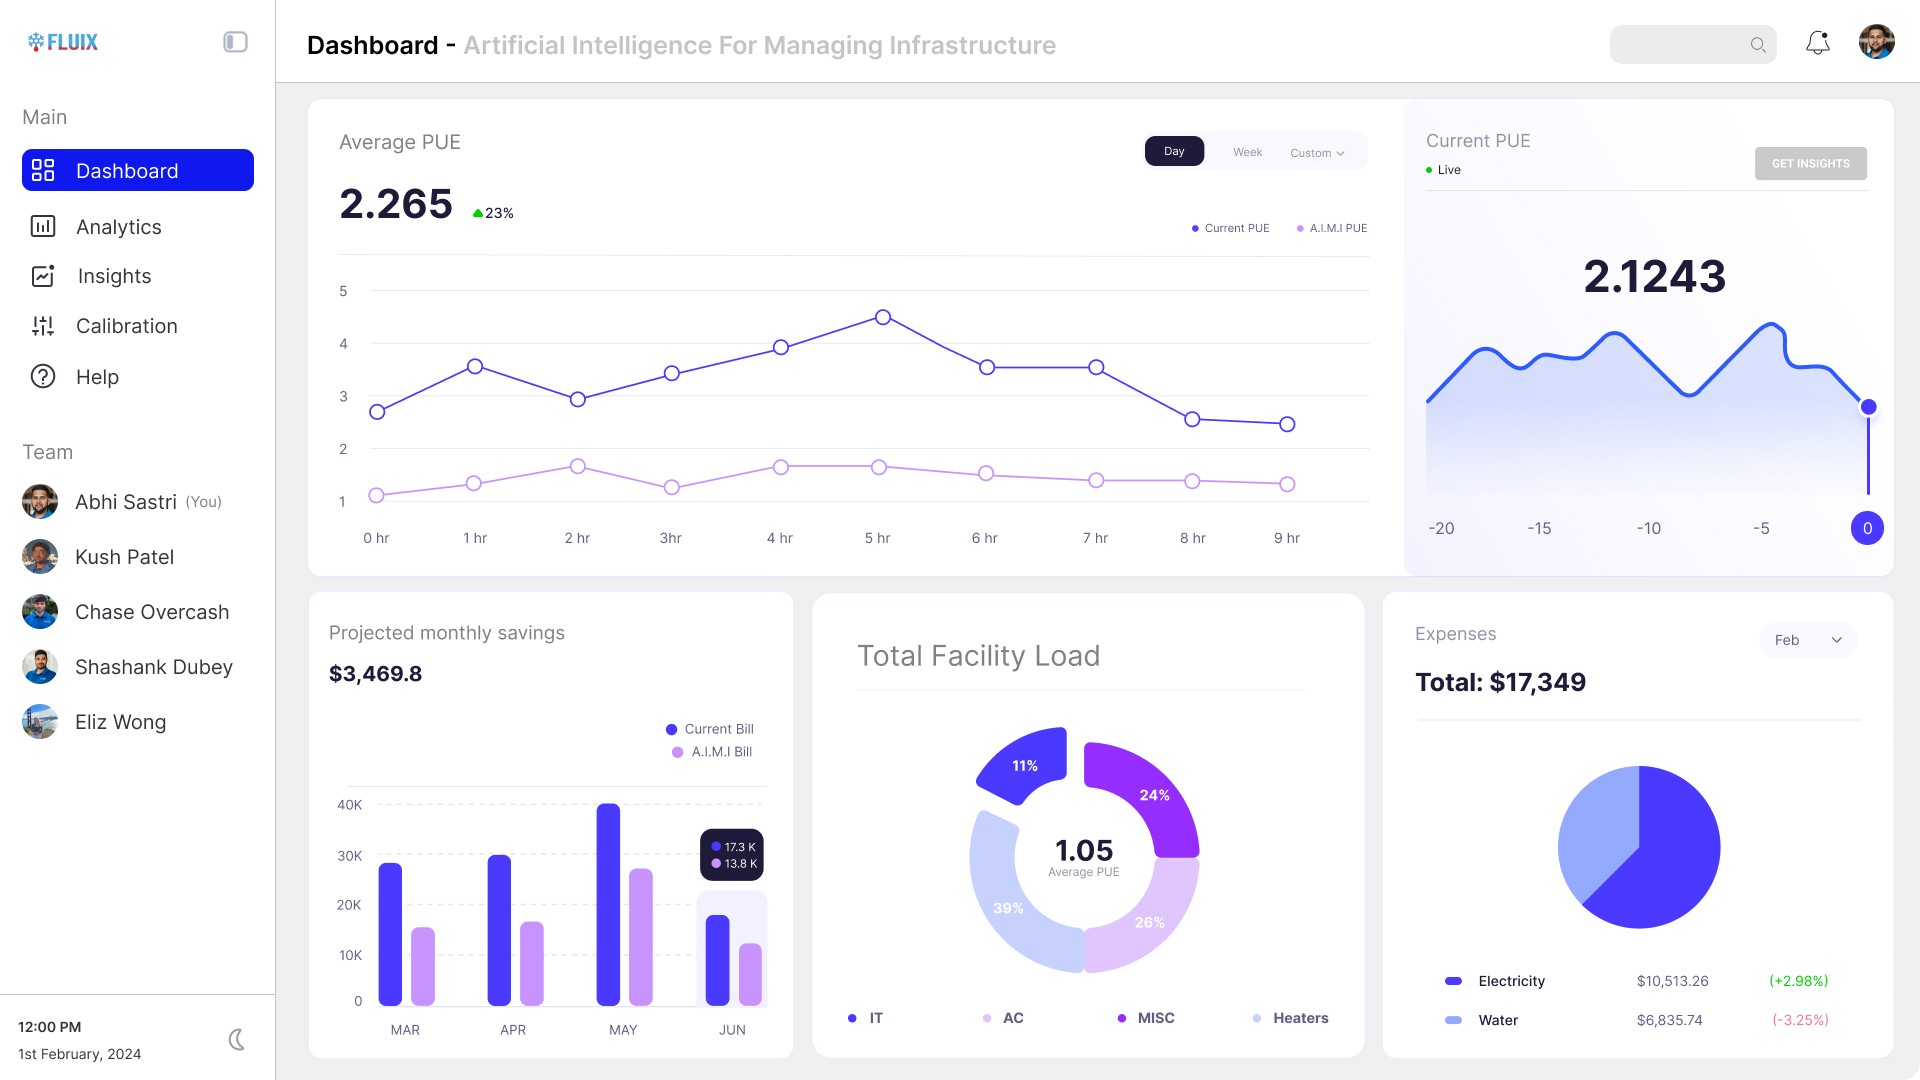Open the user profile avatar
Image resolution: width=1920 pixels, height=1080 pixels.
[1876, 42]
